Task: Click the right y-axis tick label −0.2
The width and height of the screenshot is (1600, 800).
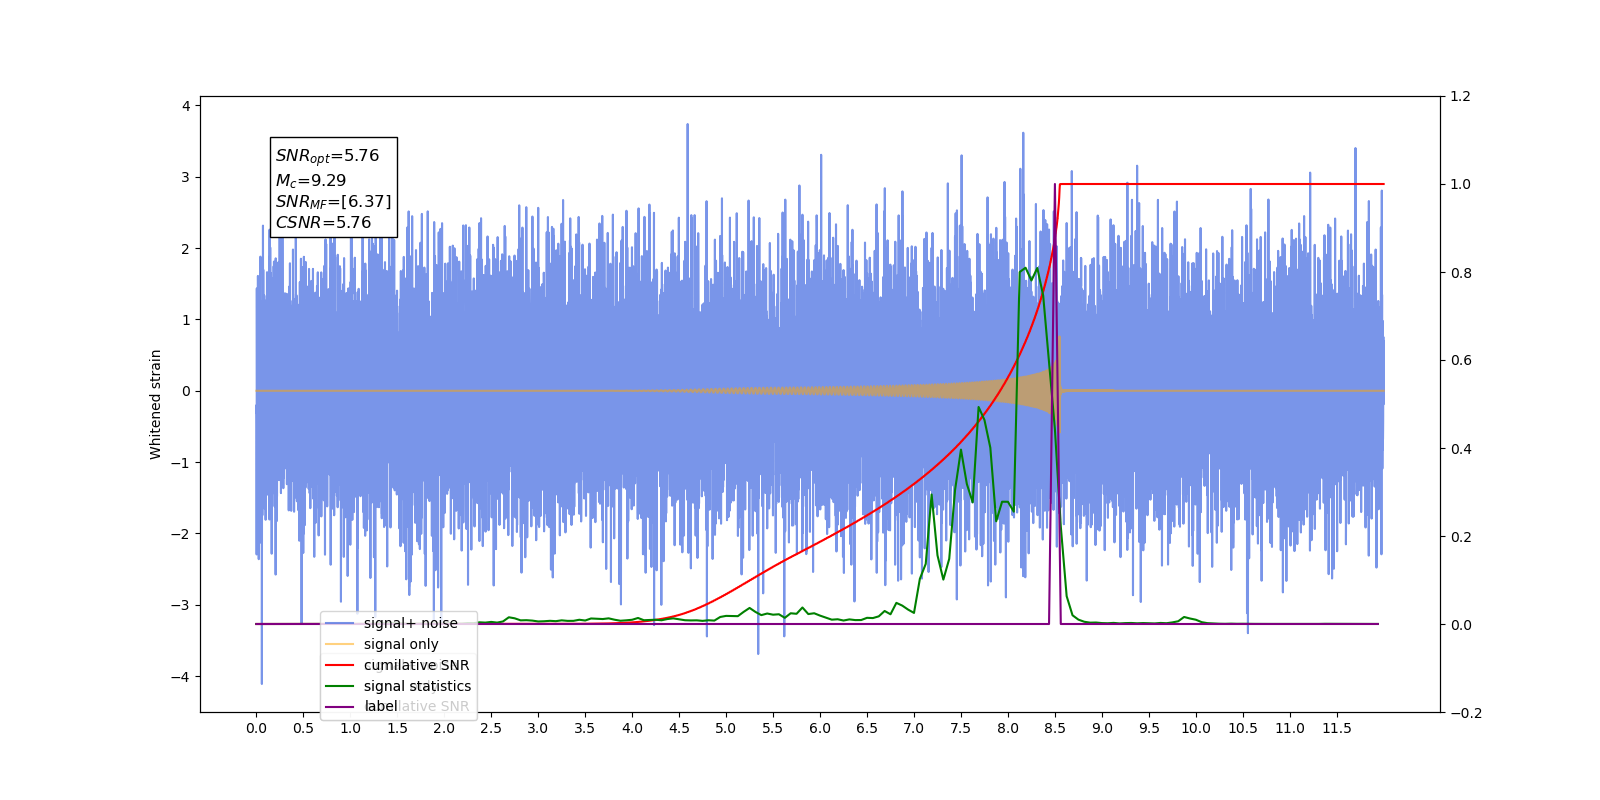Action: (x=1466, y=713)
